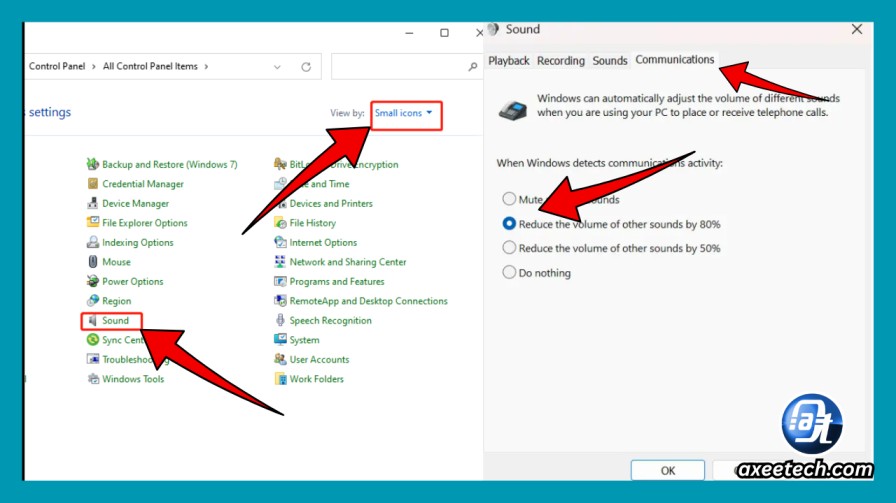Open the Internet Options icon
The width and height of the screenshot is (896, 503).
pos(280,242)
